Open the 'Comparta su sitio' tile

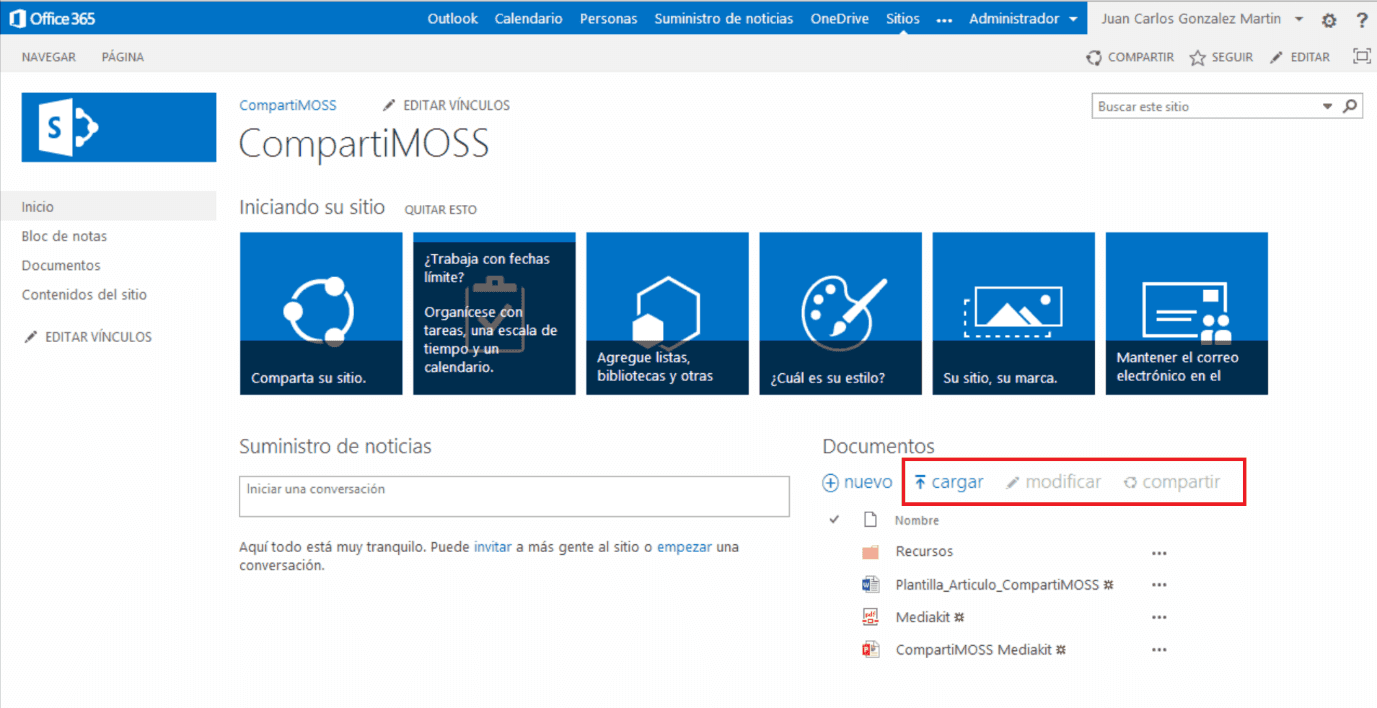tap(321, 313)
